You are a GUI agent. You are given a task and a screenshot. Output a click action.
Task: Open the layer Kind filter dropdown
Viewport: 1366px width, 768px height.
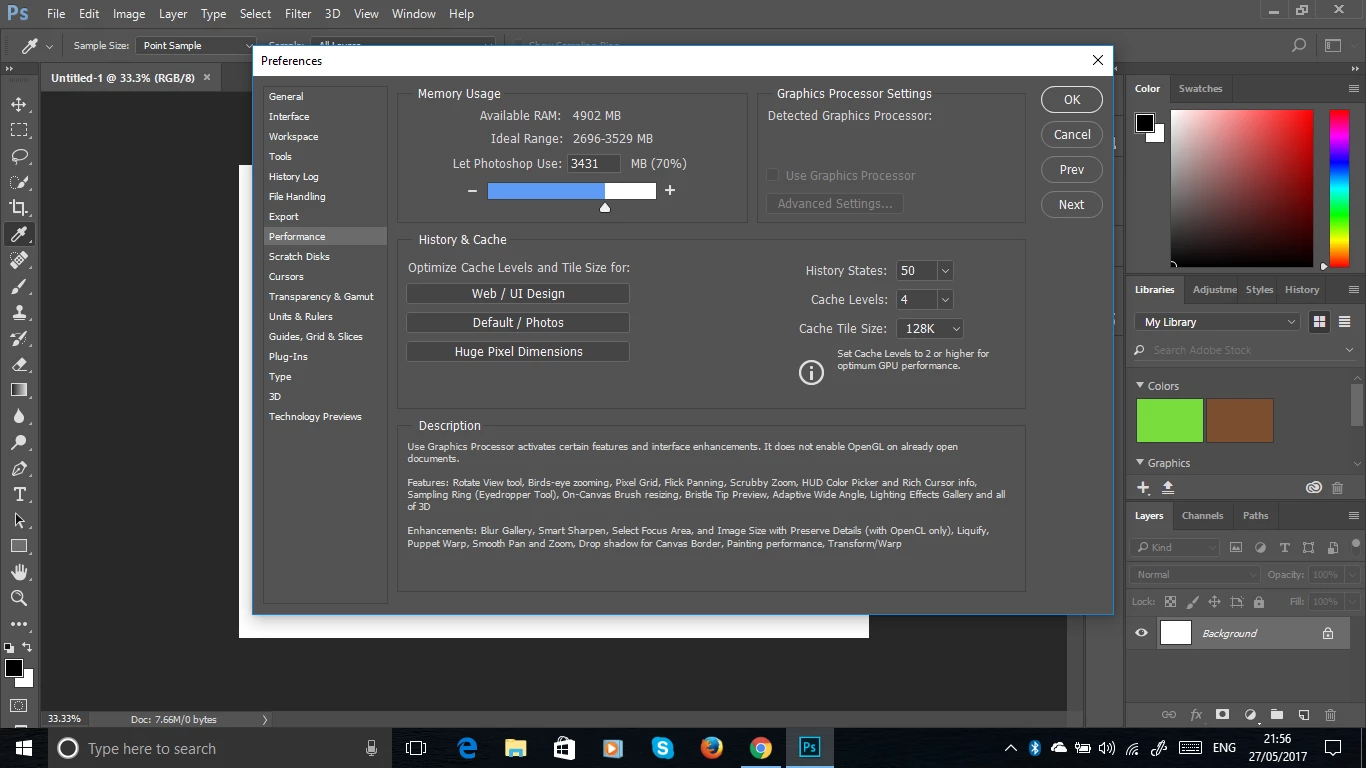point(1176,547)
